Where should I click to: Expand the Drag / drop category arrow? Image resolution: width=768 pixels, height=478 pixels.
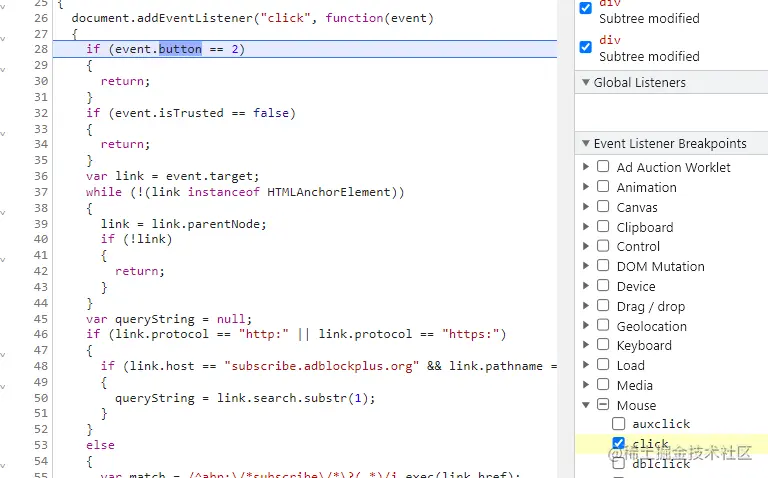[586, 306]
